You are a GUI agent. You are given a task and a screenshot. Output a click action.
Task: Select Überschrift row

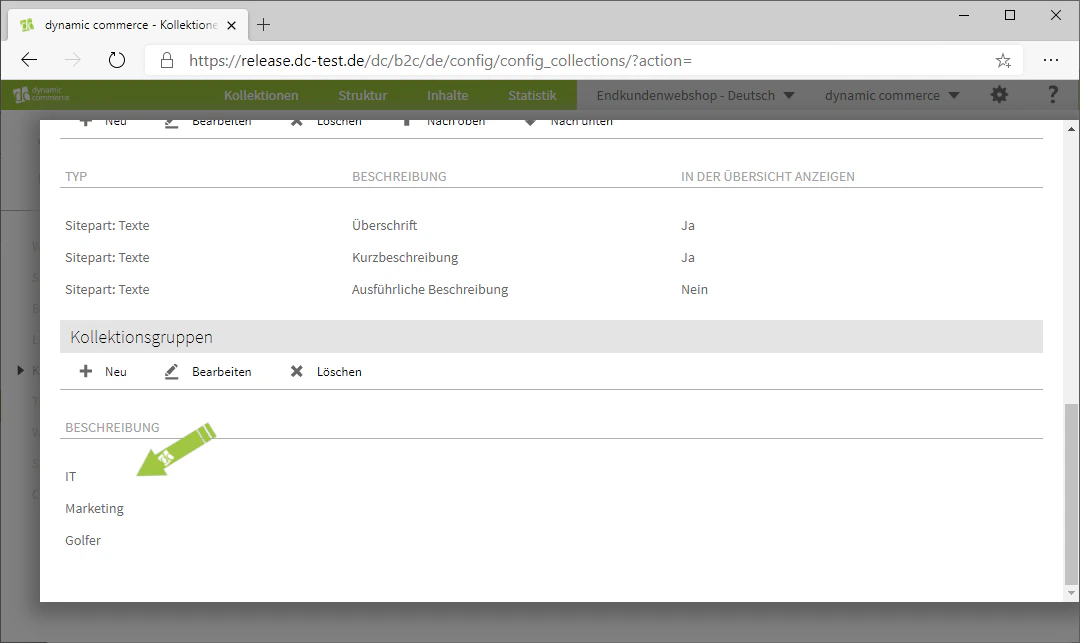(x=551, y=225)
